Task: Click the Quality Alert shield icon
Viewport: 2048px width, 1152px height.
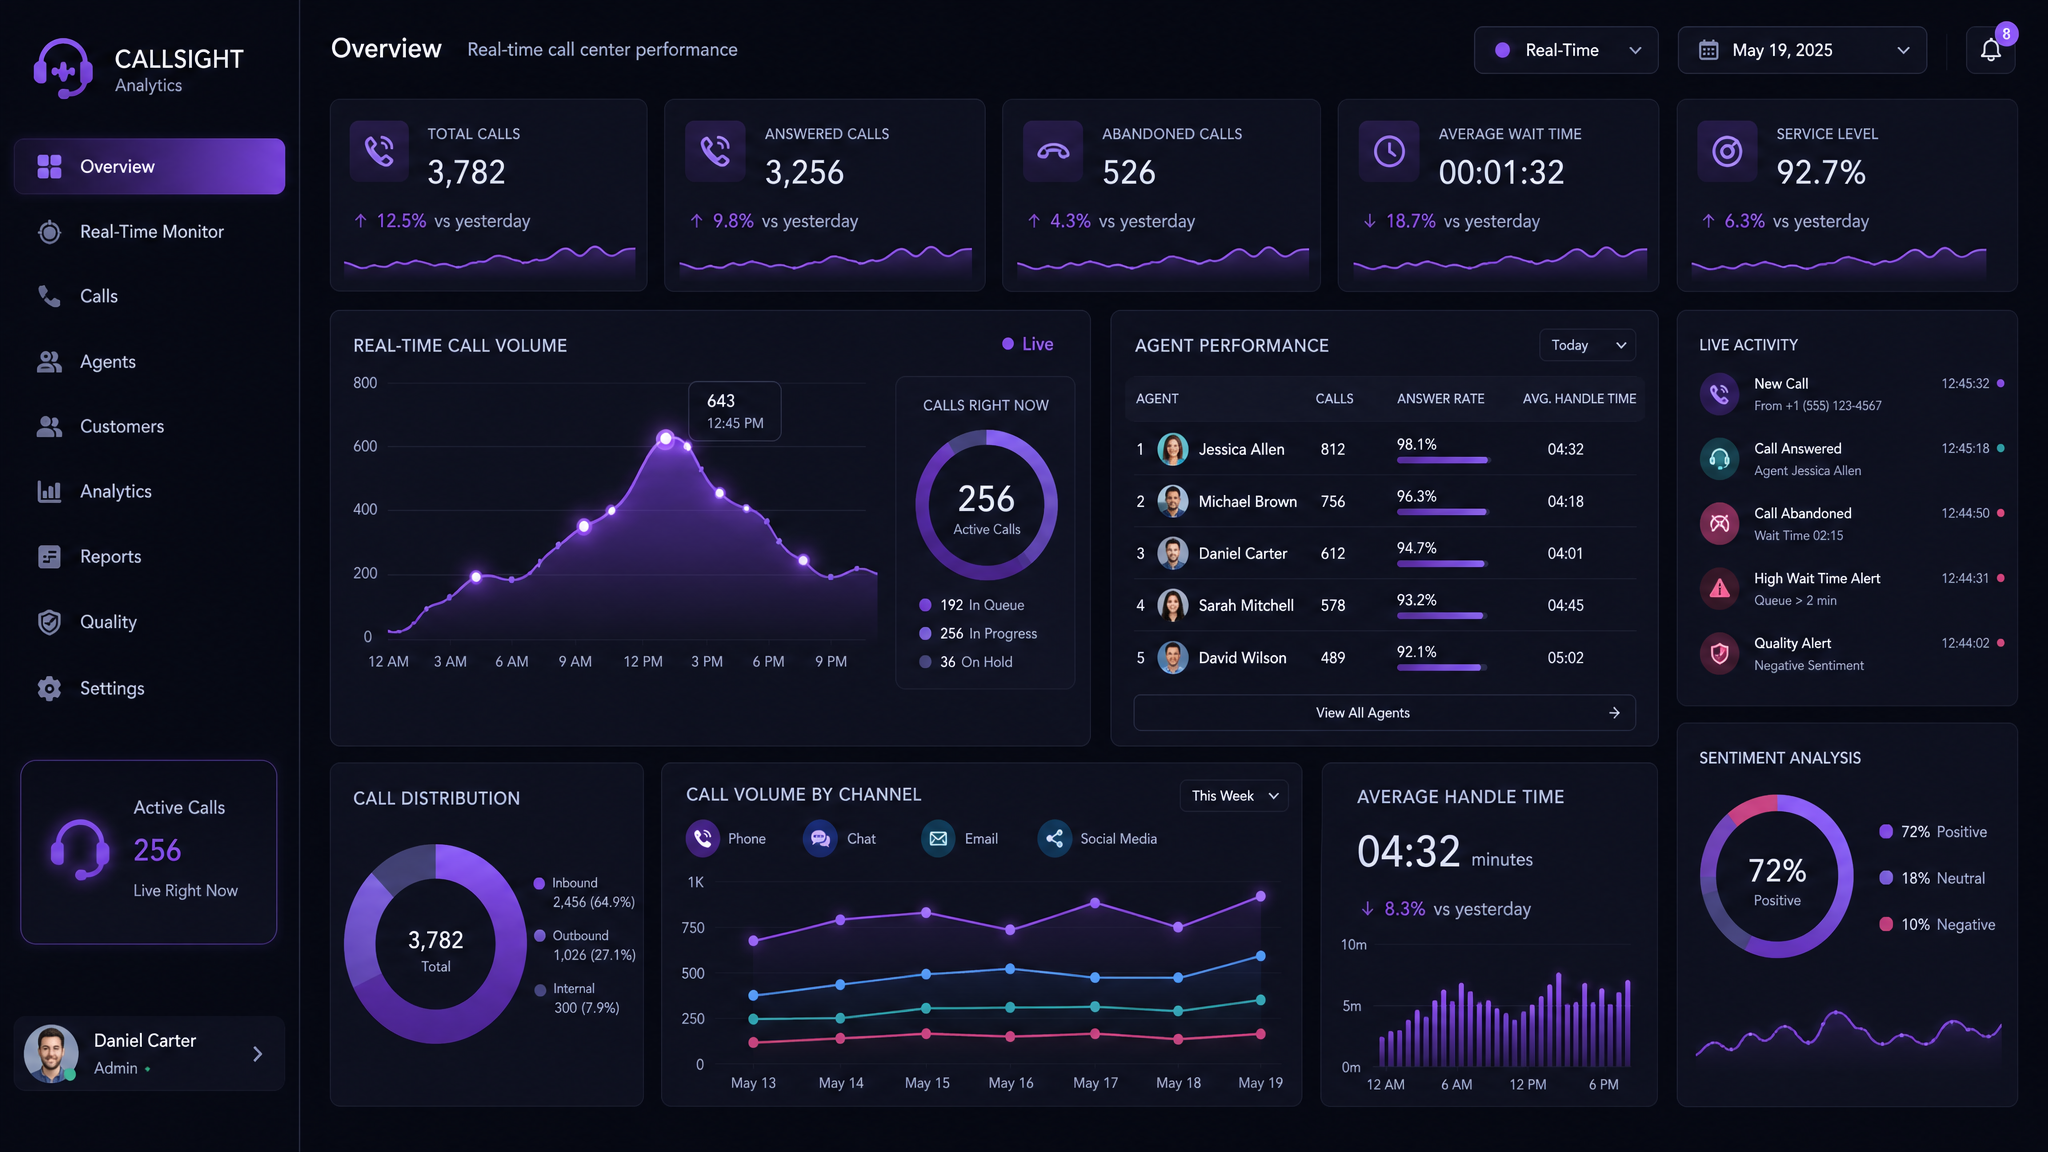Action: (1719, 653)
